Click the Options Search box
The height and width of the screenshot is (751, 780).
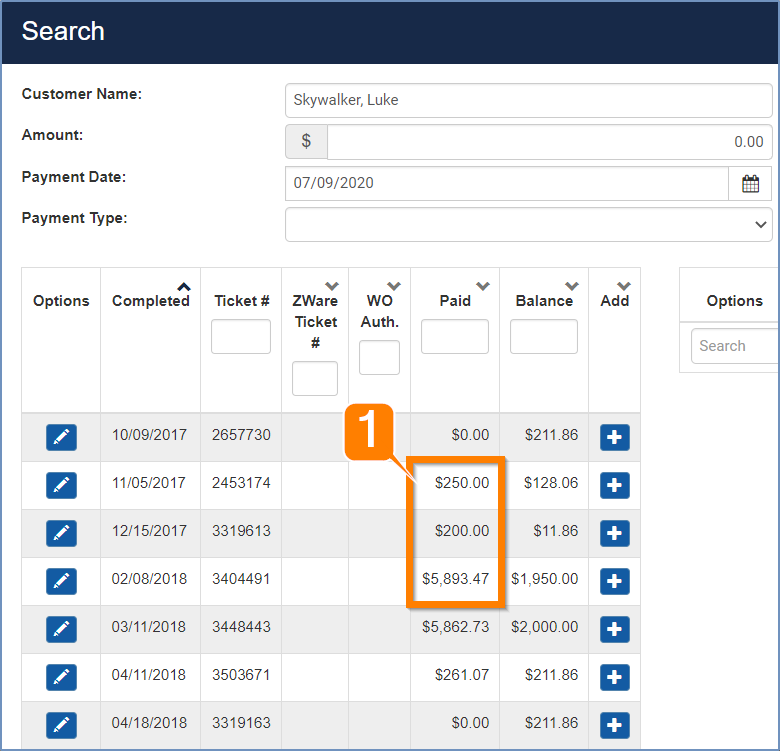[x=734, y=346]
